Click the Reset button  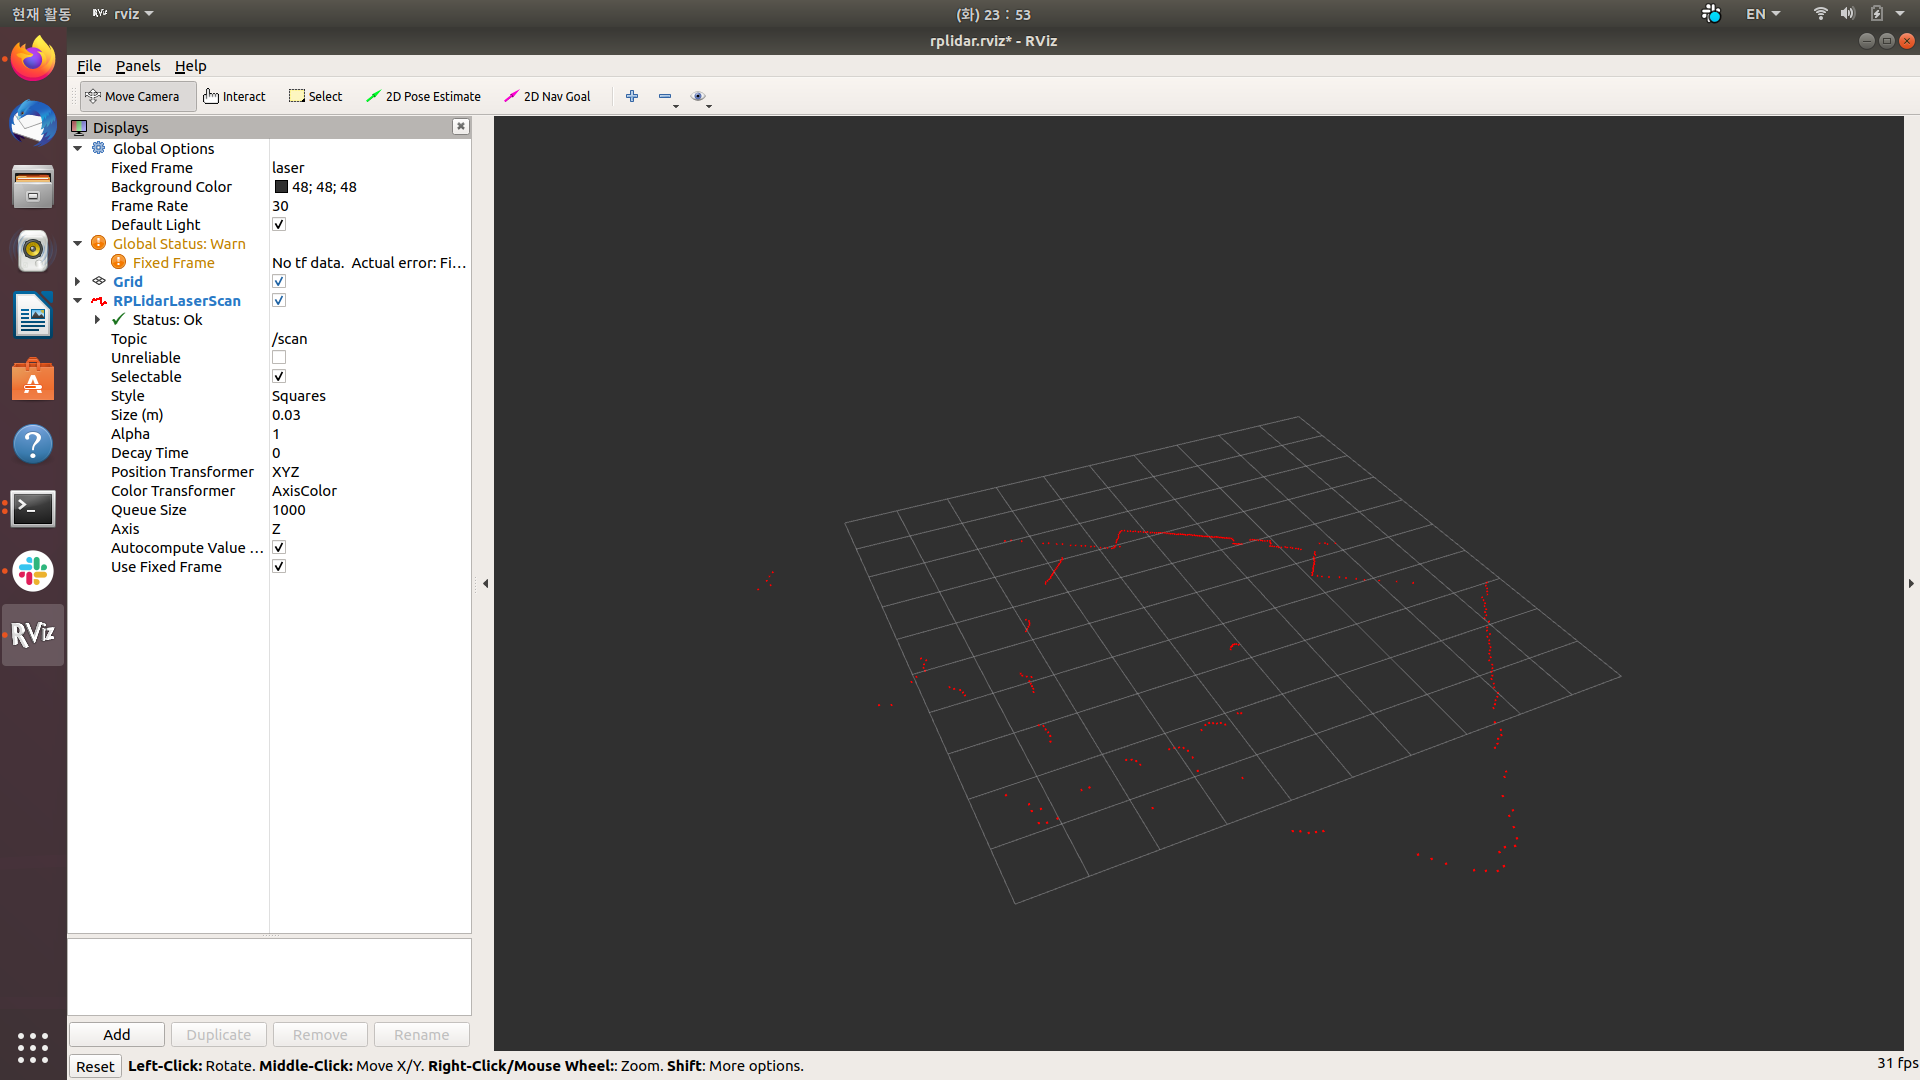[x=95, y=1066]
